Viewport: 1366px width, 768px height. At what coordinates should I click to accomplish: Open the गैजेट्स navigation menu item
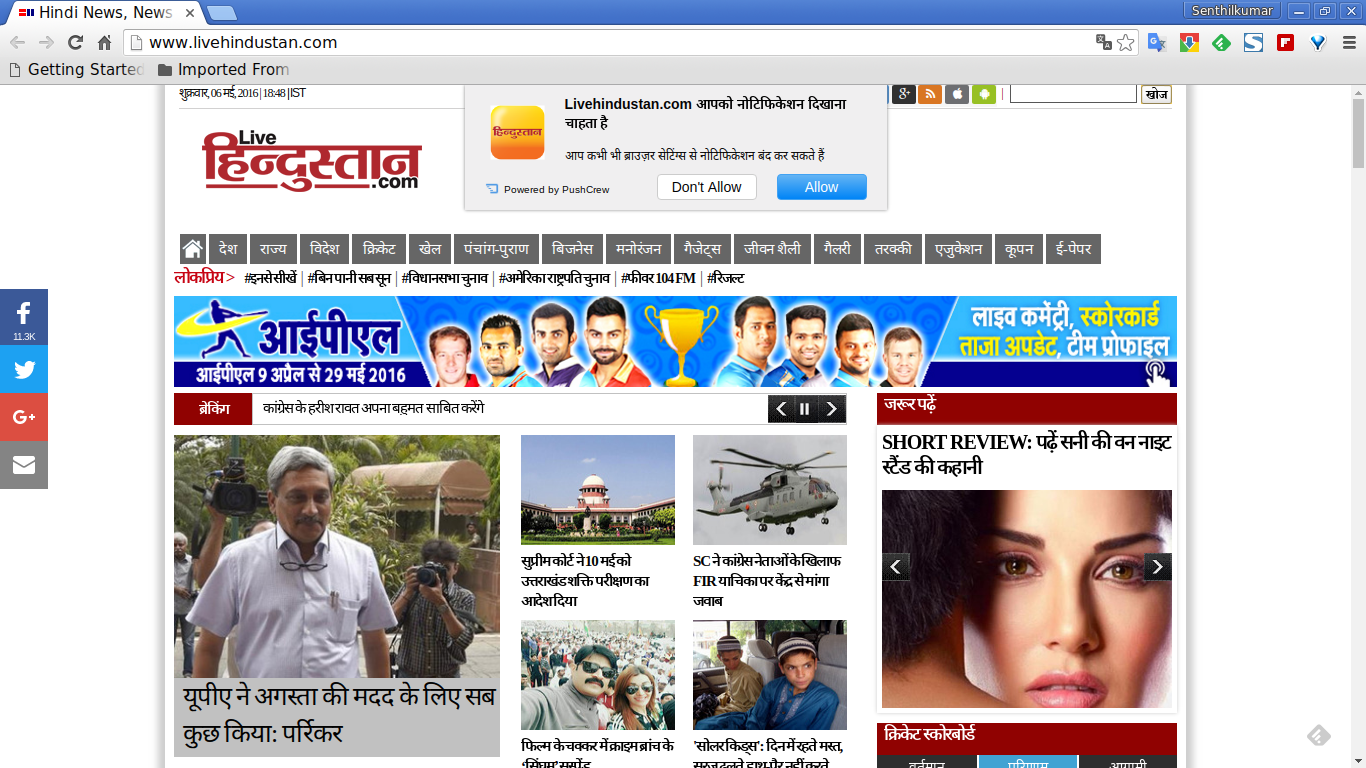click(702, 249)
